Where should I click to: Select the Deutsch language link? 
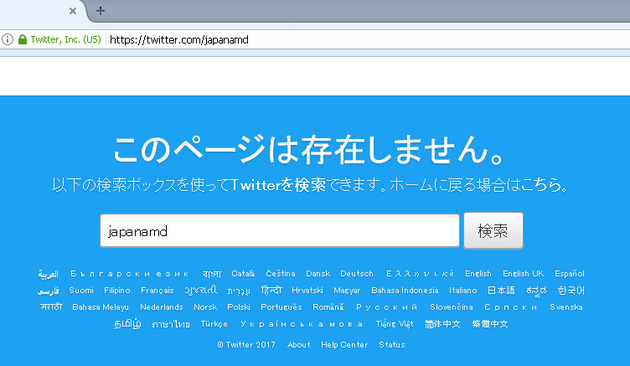pos(357,274)
